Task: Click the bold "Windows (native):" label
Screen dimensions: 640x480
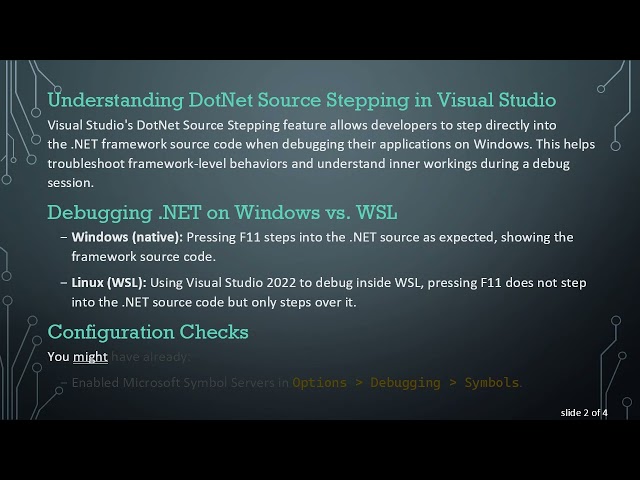Action: 127,238
